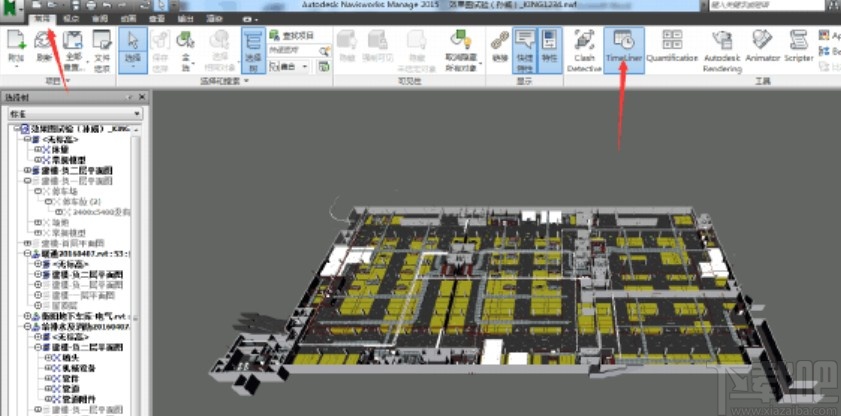Open the Scripter tool

point(799,47)
